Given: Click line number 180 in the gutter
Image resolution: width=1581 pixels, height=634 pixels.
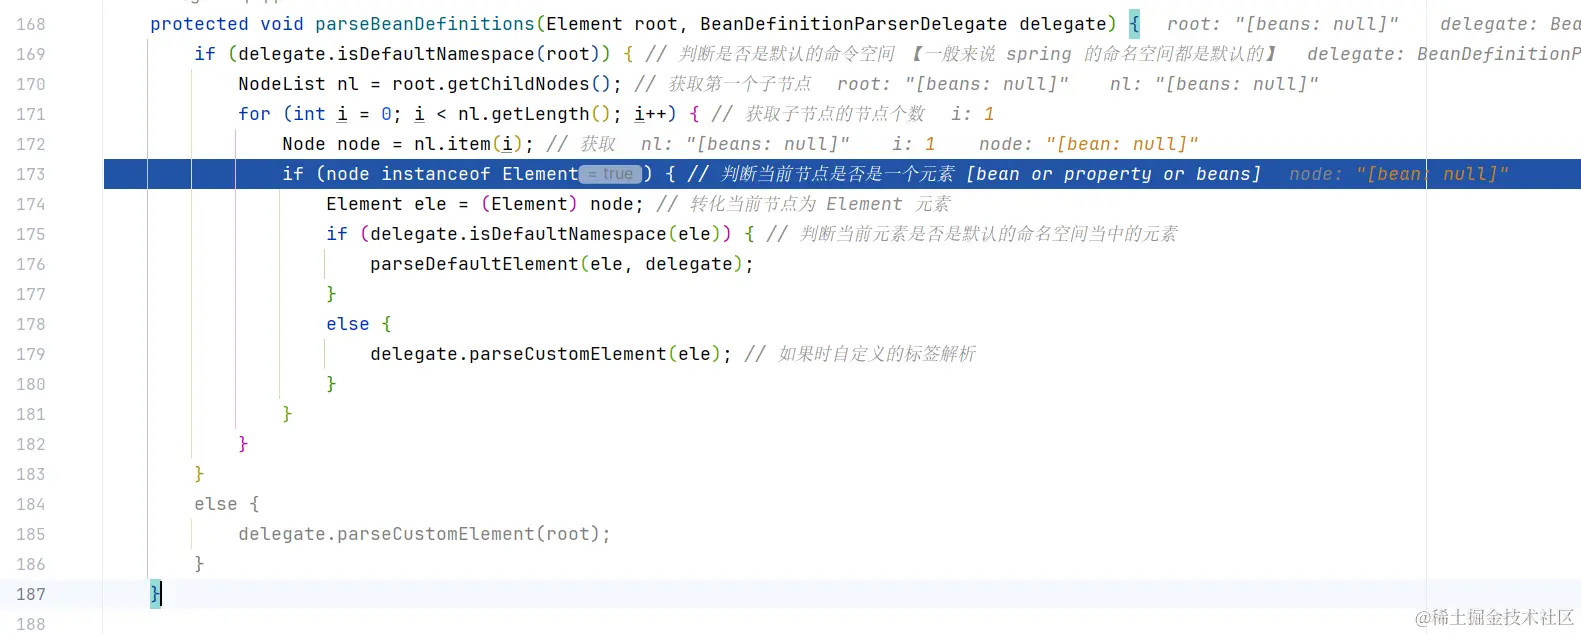Looking at the screenshot, I should tap(31, 384).
